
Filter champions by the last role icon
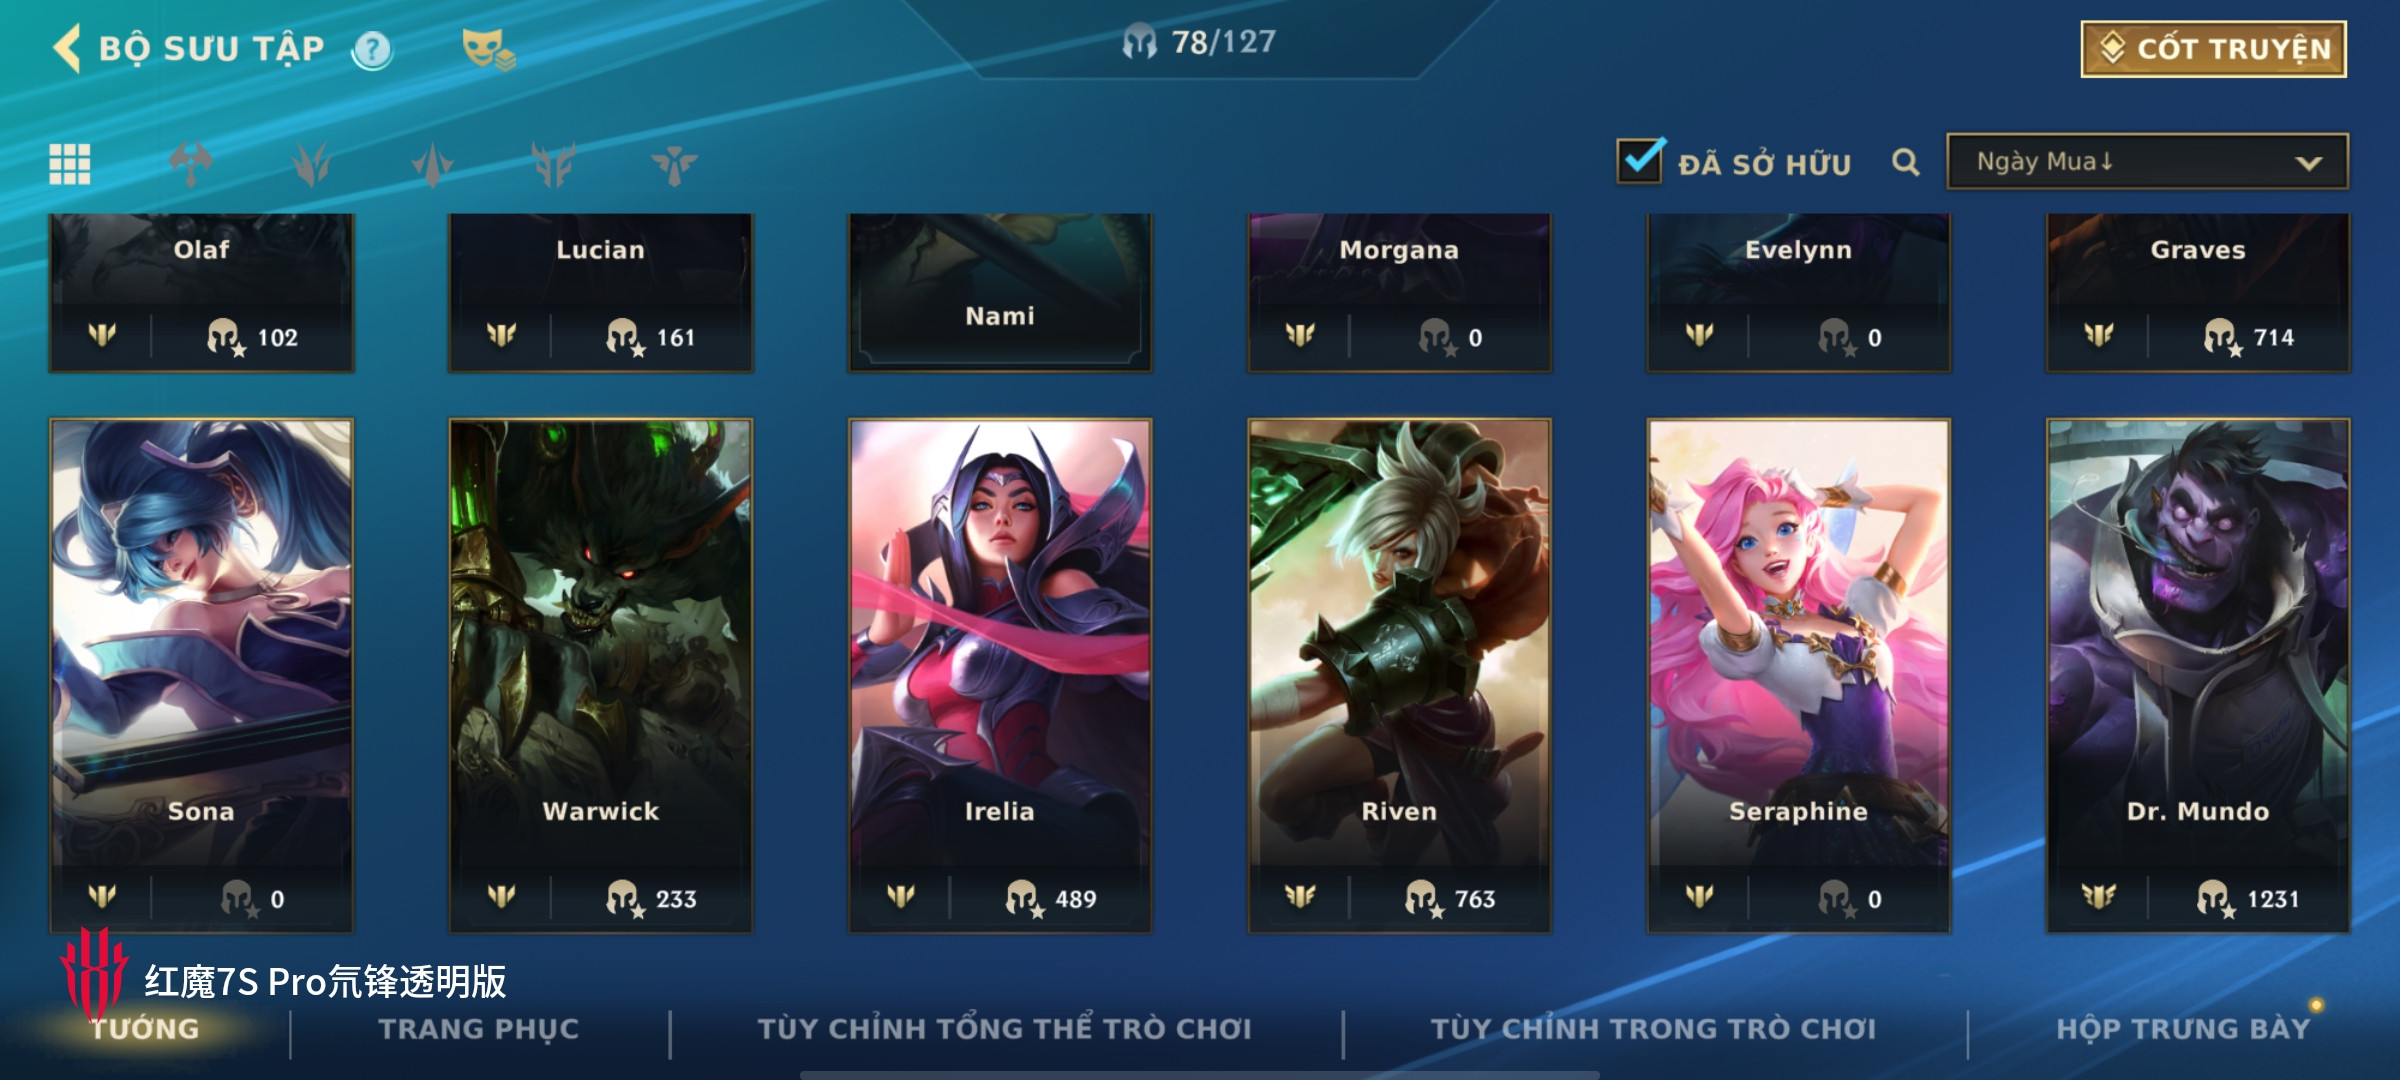675,164
